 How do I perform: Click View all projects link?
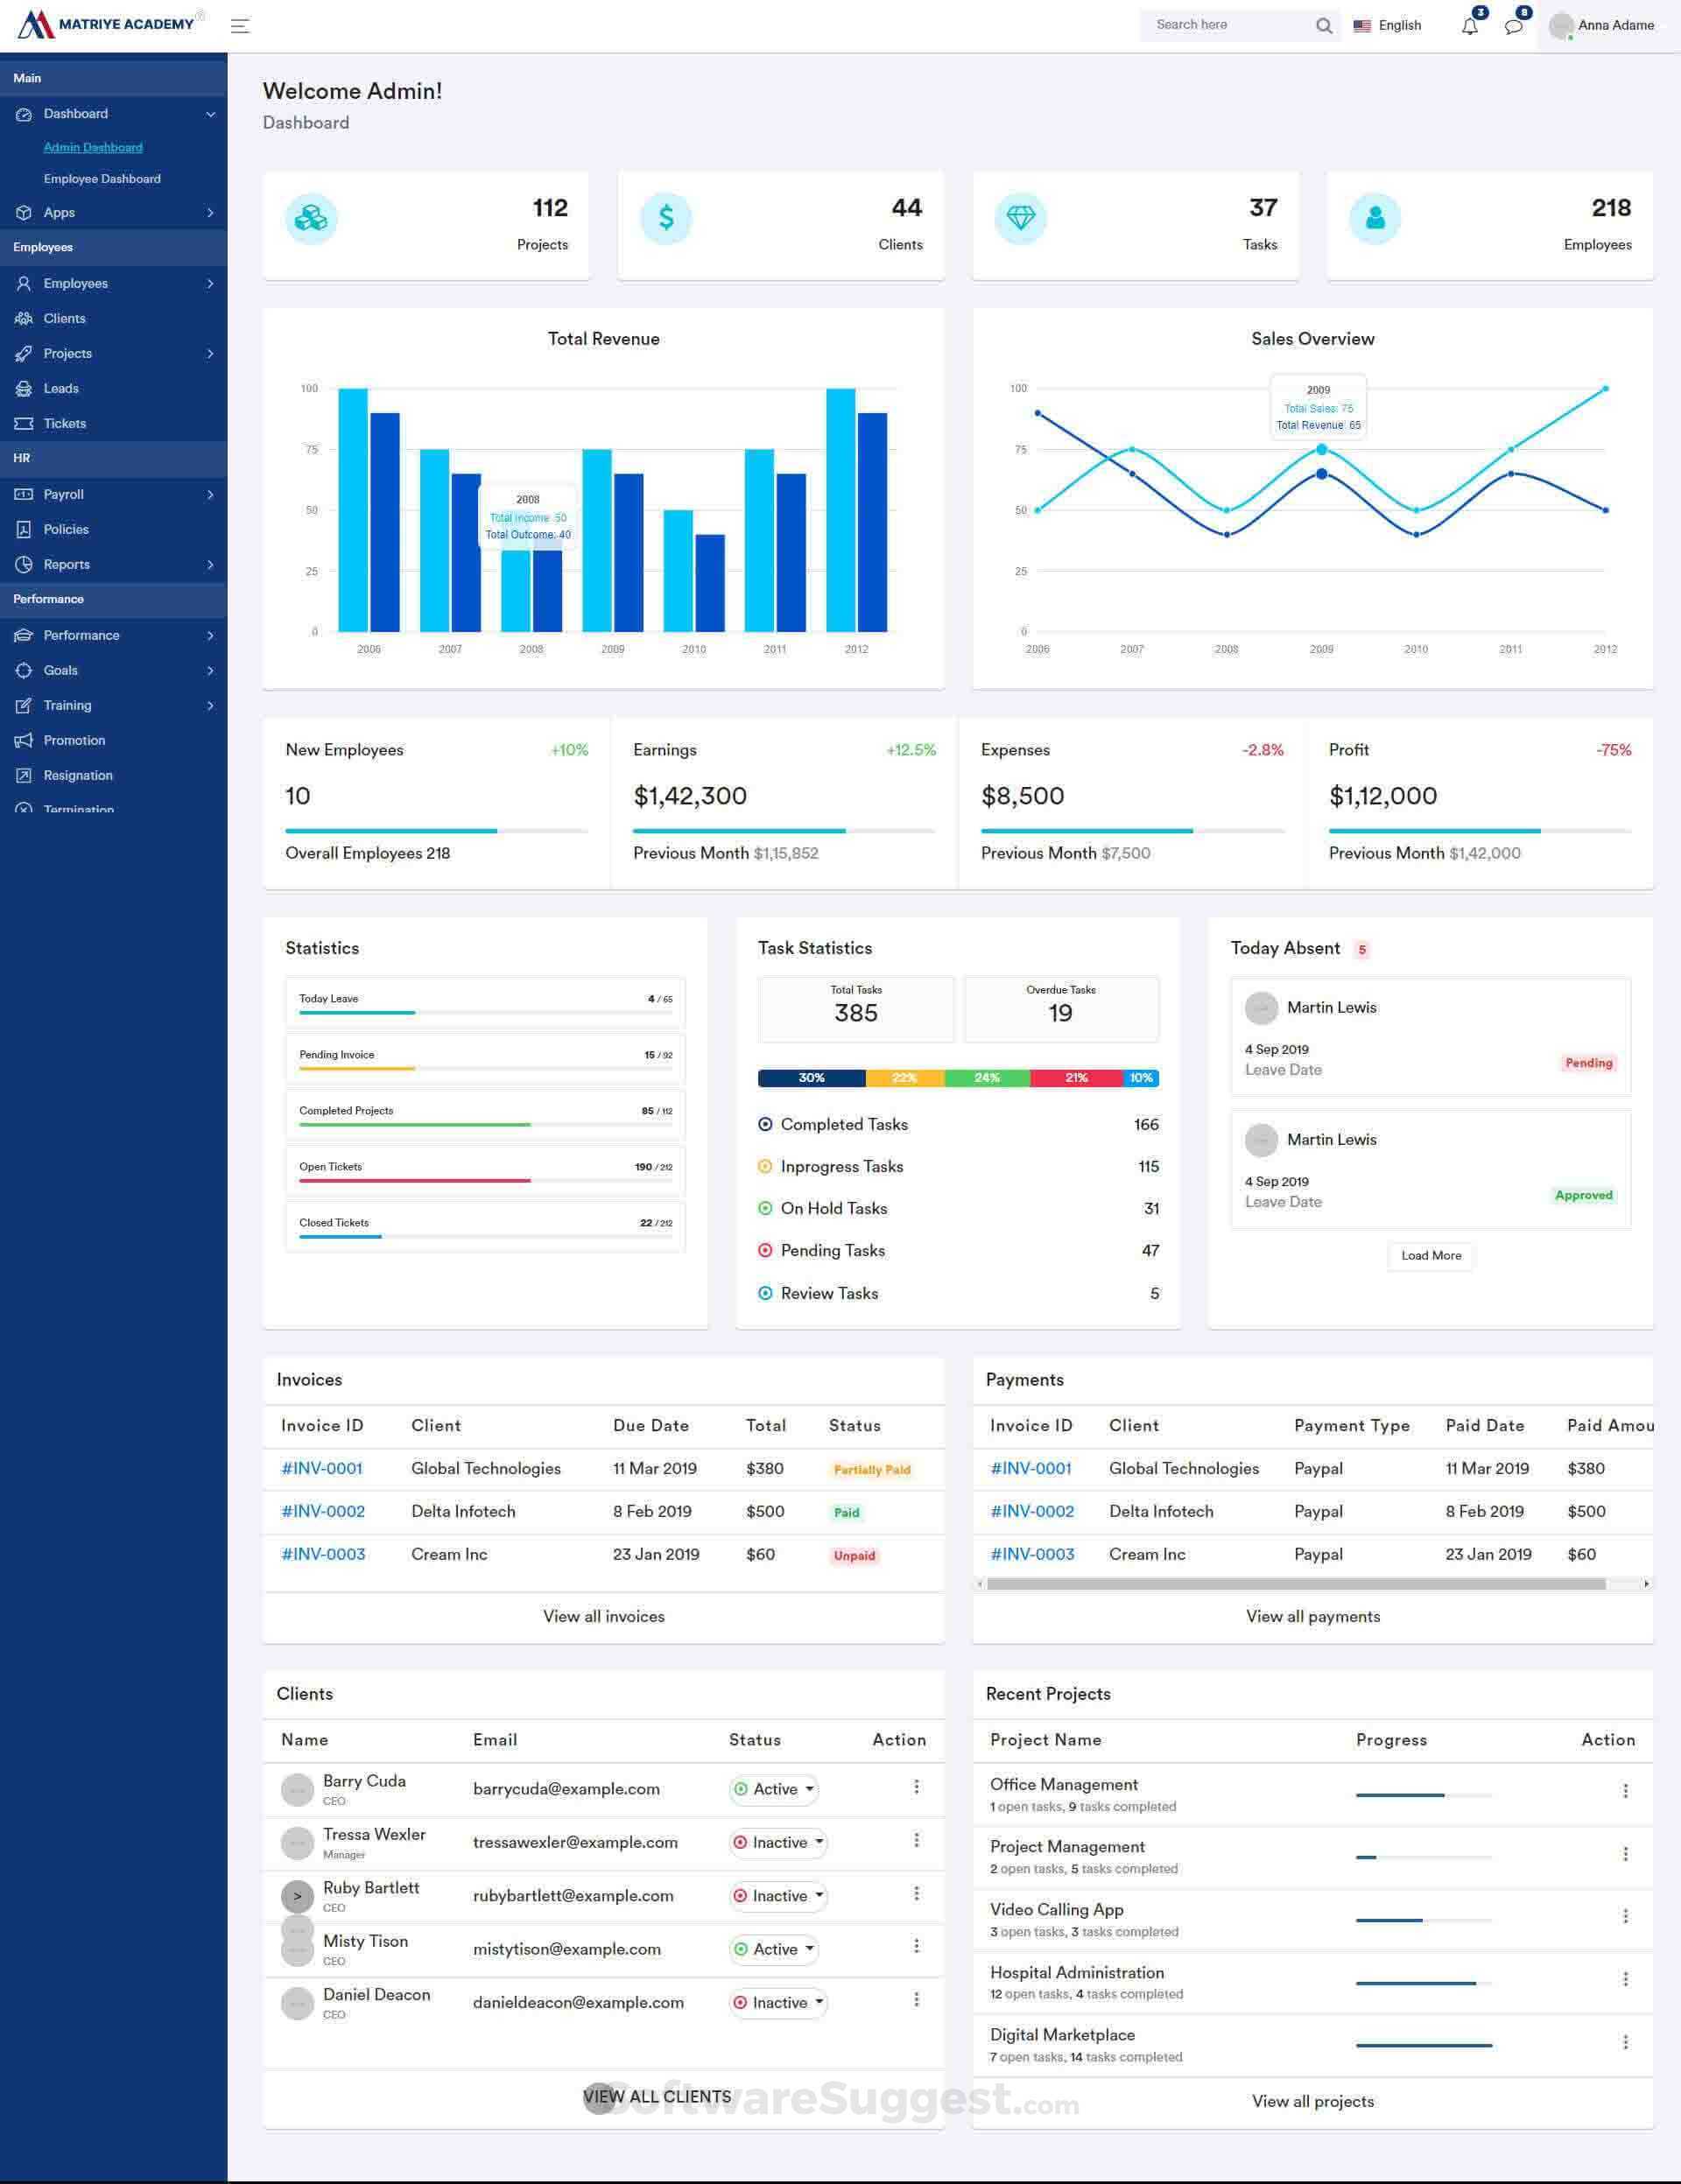coord(1313,2101)
